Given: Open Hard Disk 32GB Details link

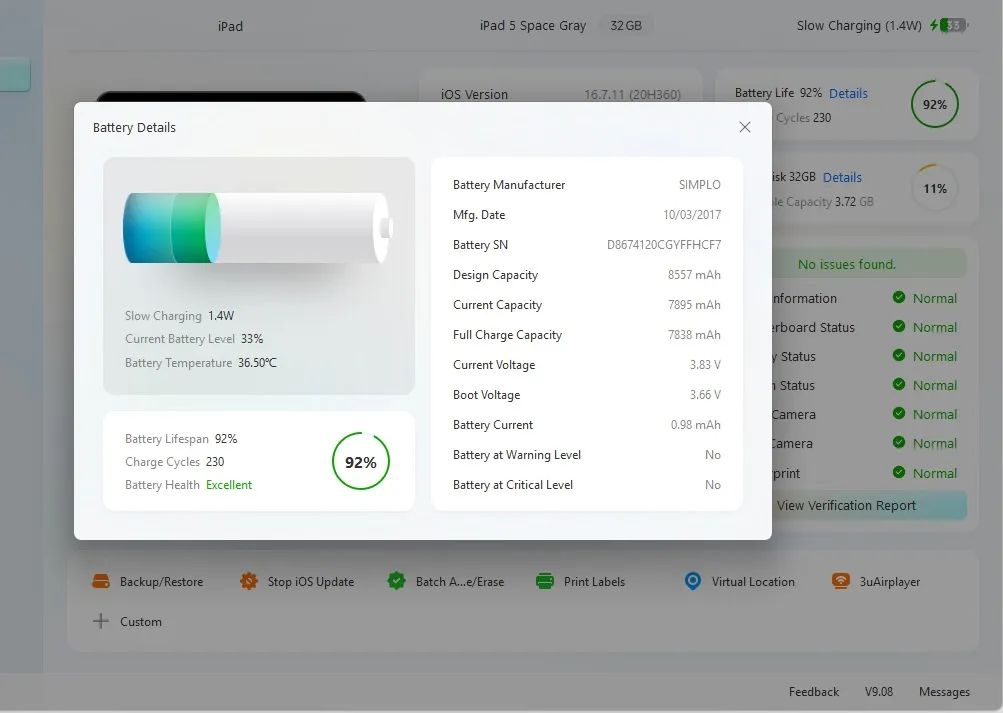Looking at the screenshot, I should [x=842, y=177].
